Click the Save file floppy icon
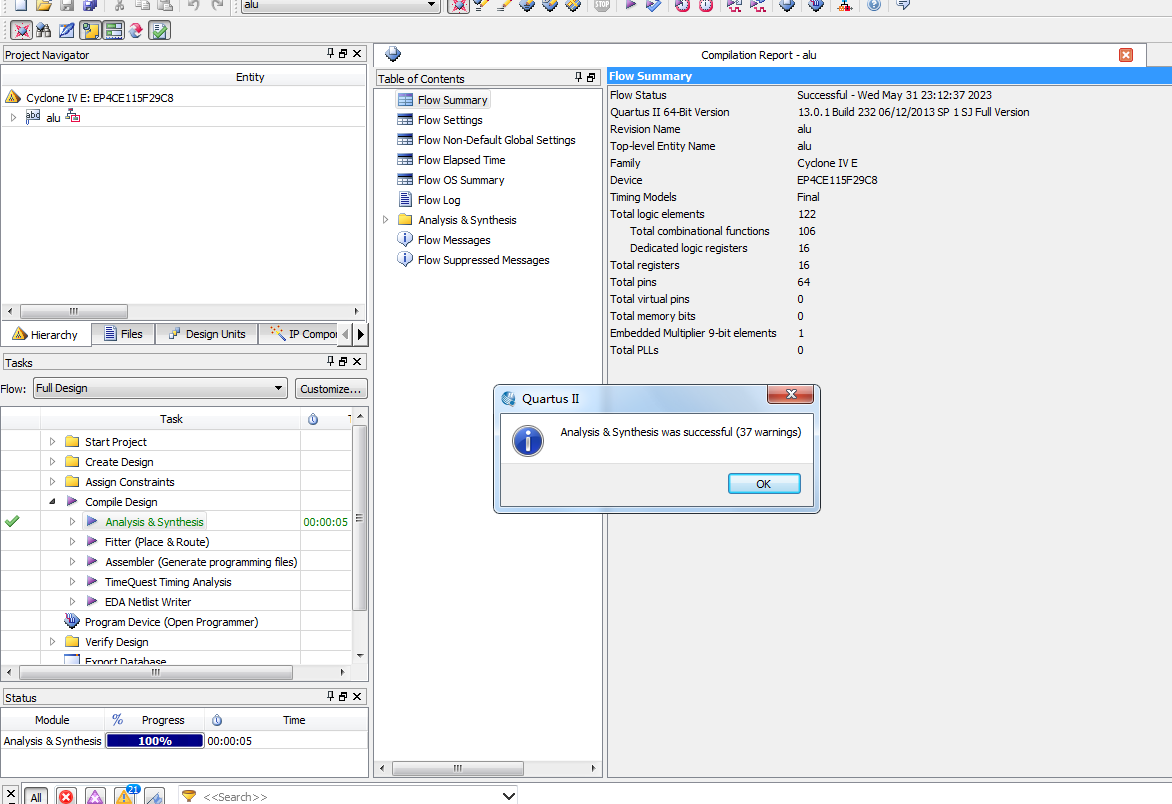1172x804 pixels. [67, 5]
